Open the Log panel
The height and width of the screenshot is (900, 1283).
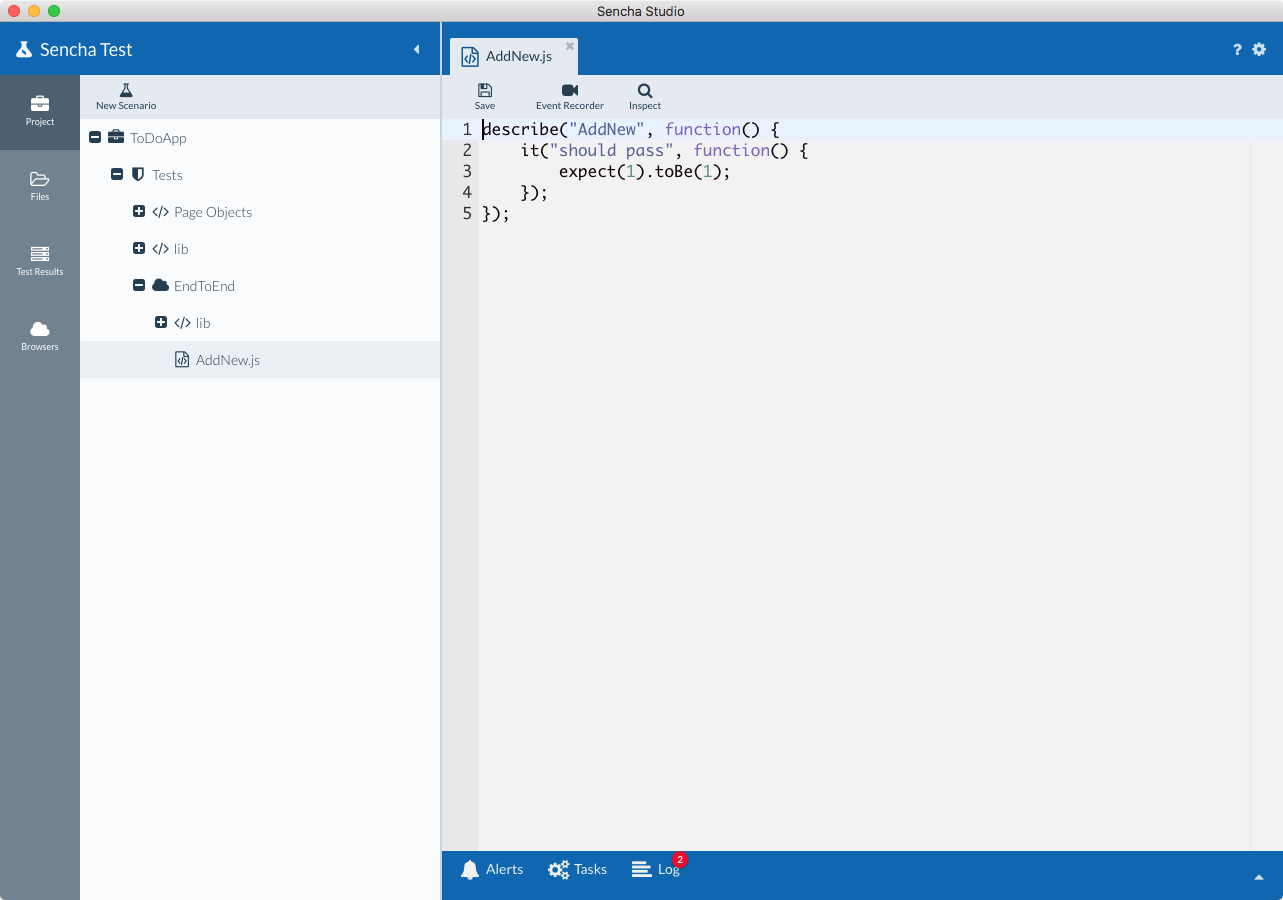click(656, 870)
